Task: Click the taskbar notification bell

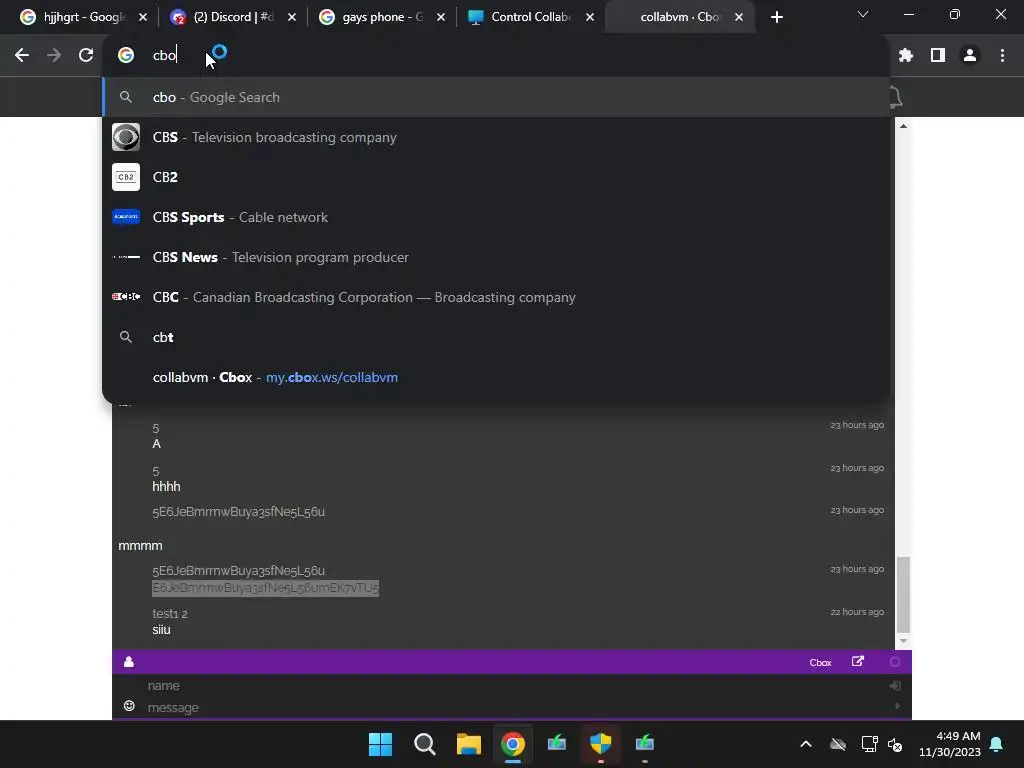Action: pos(997,744)
